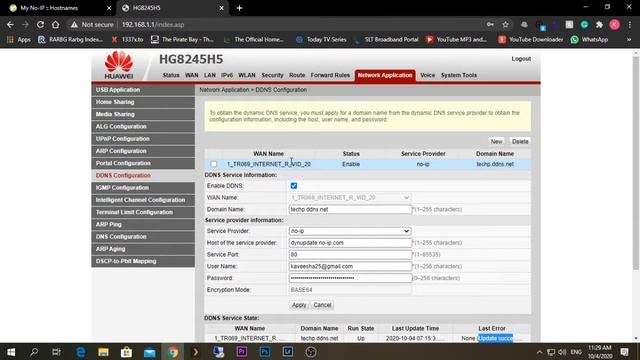The height and width of the screenshot is (360, 640).
Task: Open the notification center icon
Action: point(624,352)
